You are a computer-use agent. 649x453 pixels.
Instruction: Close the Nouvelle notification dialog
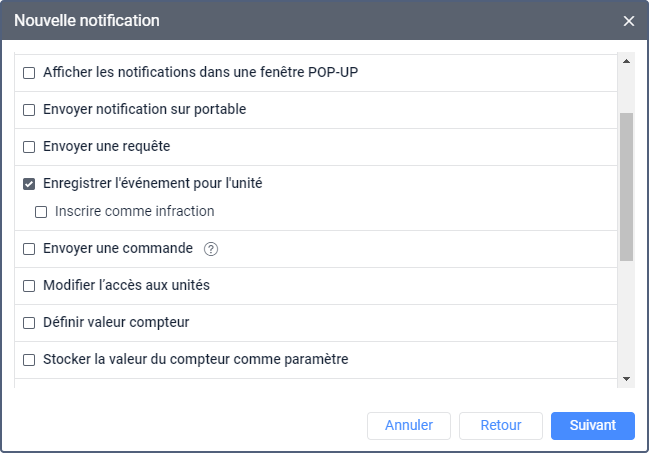(x=629, y=21)
